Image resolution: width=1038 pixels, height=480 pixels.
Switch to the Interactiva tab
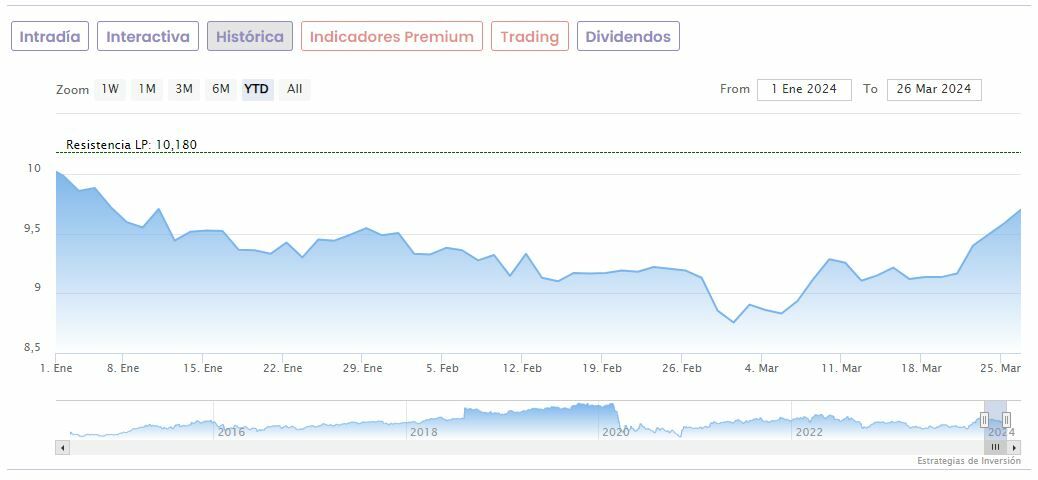pos(148,37)
